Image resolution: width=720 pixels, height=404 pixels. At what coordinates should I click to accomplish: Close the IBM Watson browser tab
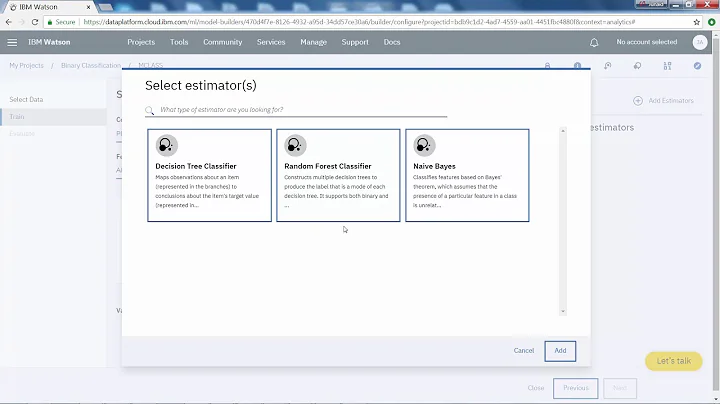[x=89, y=7]
